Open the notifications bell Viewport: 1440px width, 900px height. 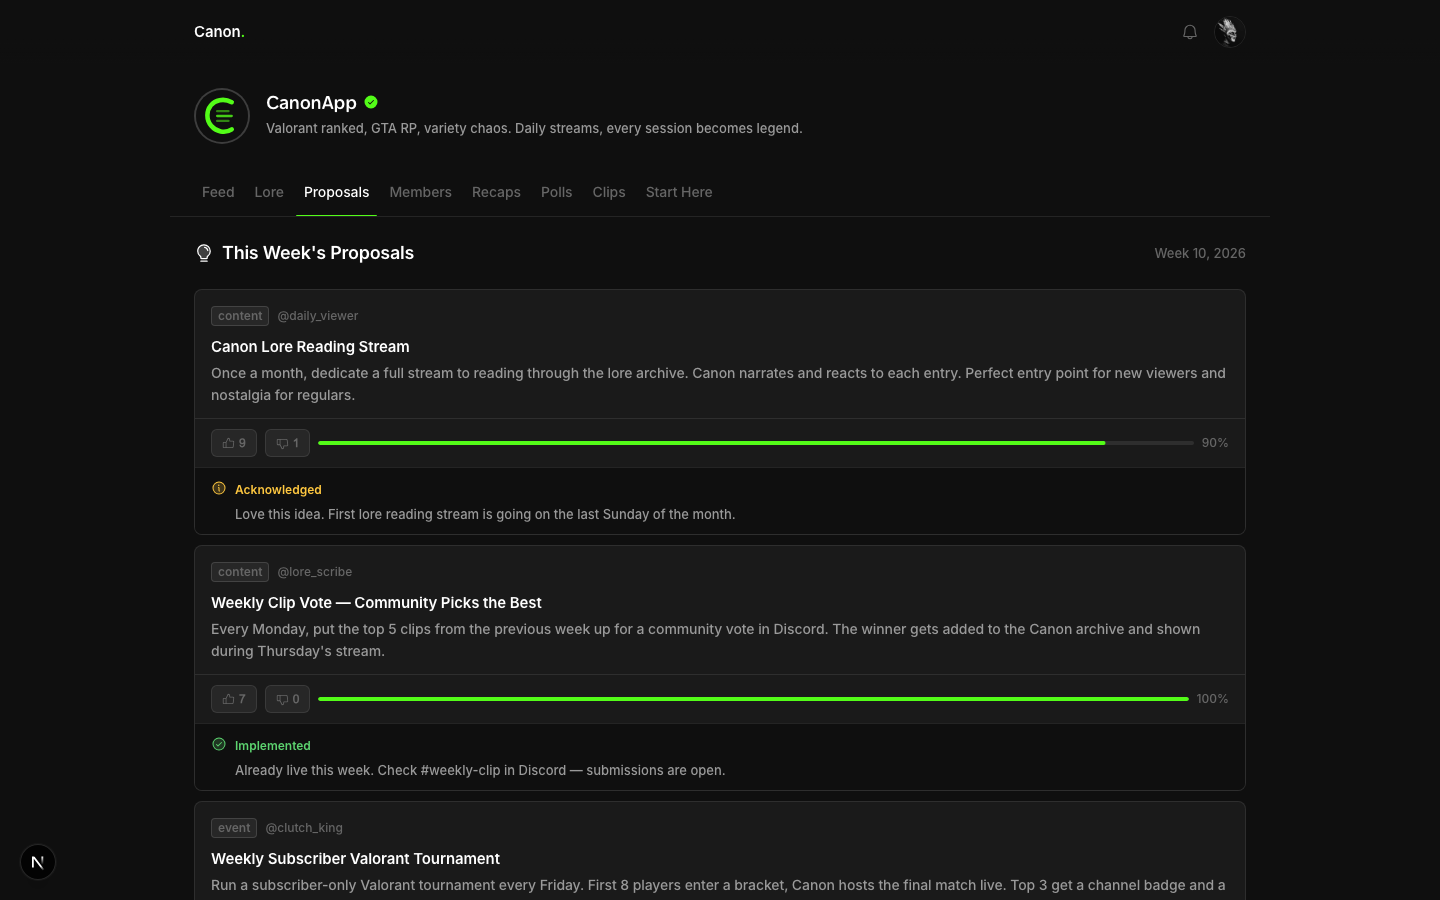[1189, 32]
